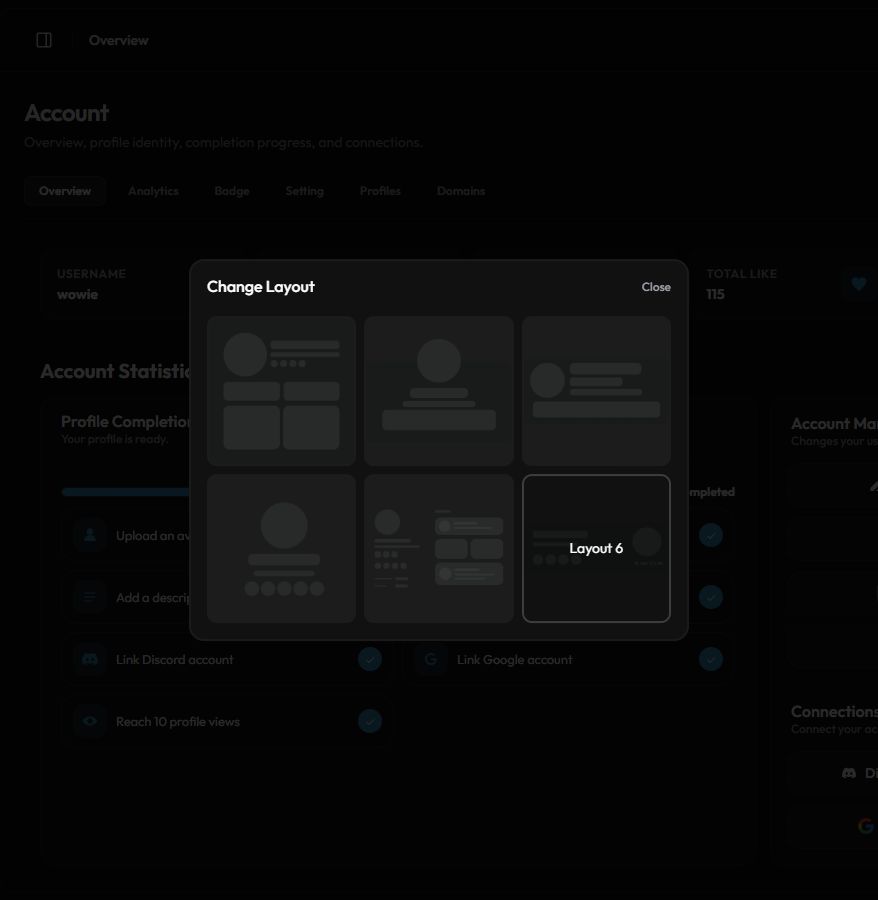Click the checkmark for Link Discord account
The height and width of the screenshot is (900, 878).
(x=370, y=659)
